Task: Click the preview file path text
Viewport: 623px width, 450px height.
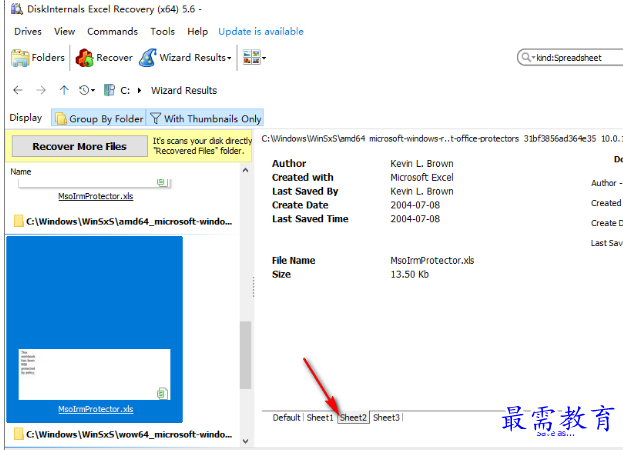Action: click(442, 139)
